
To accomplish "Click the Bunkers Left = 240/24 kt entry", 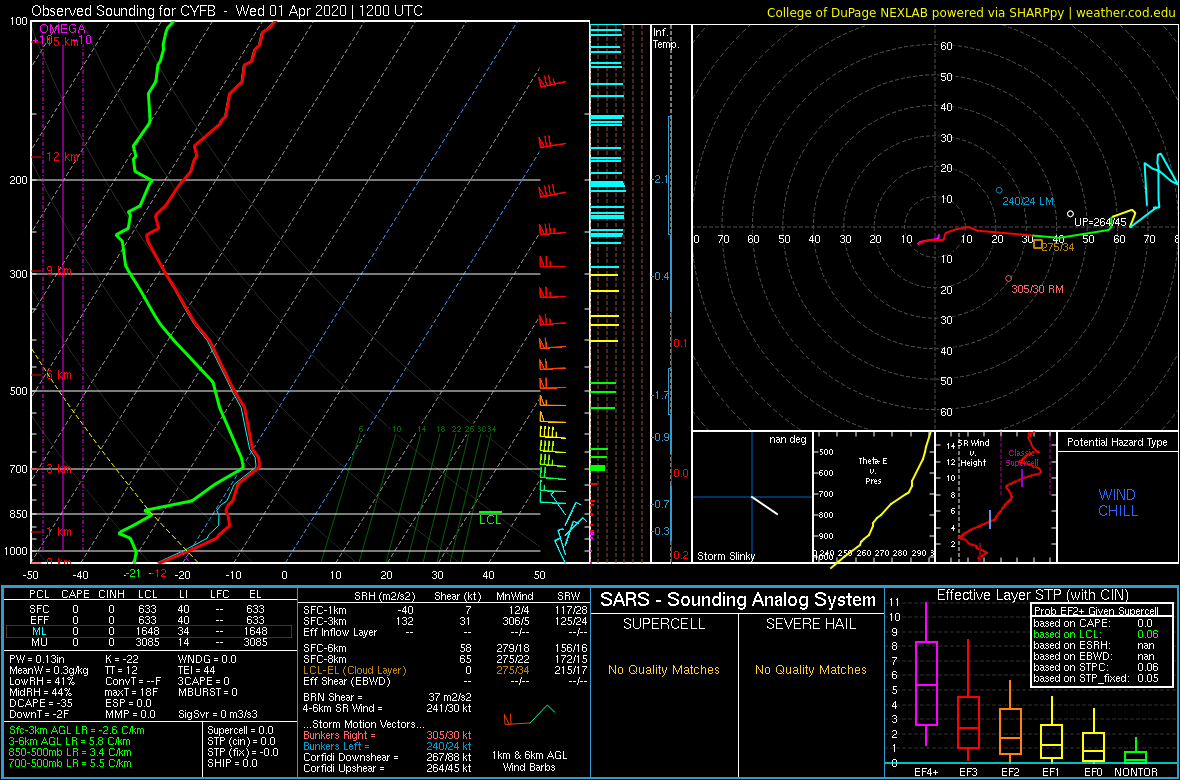I will pos(388,746).
